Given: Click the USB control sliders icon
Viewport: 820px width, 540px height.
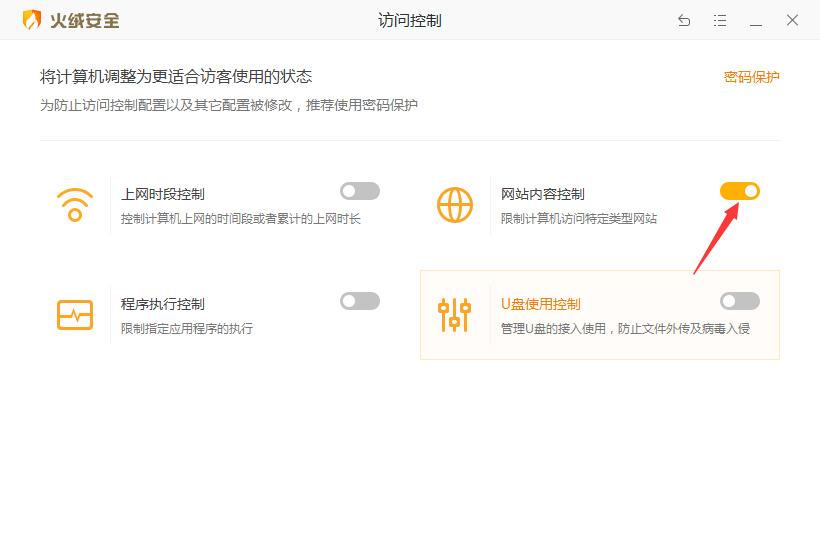Looking at the screenshot, I should [x=455, y=314].
